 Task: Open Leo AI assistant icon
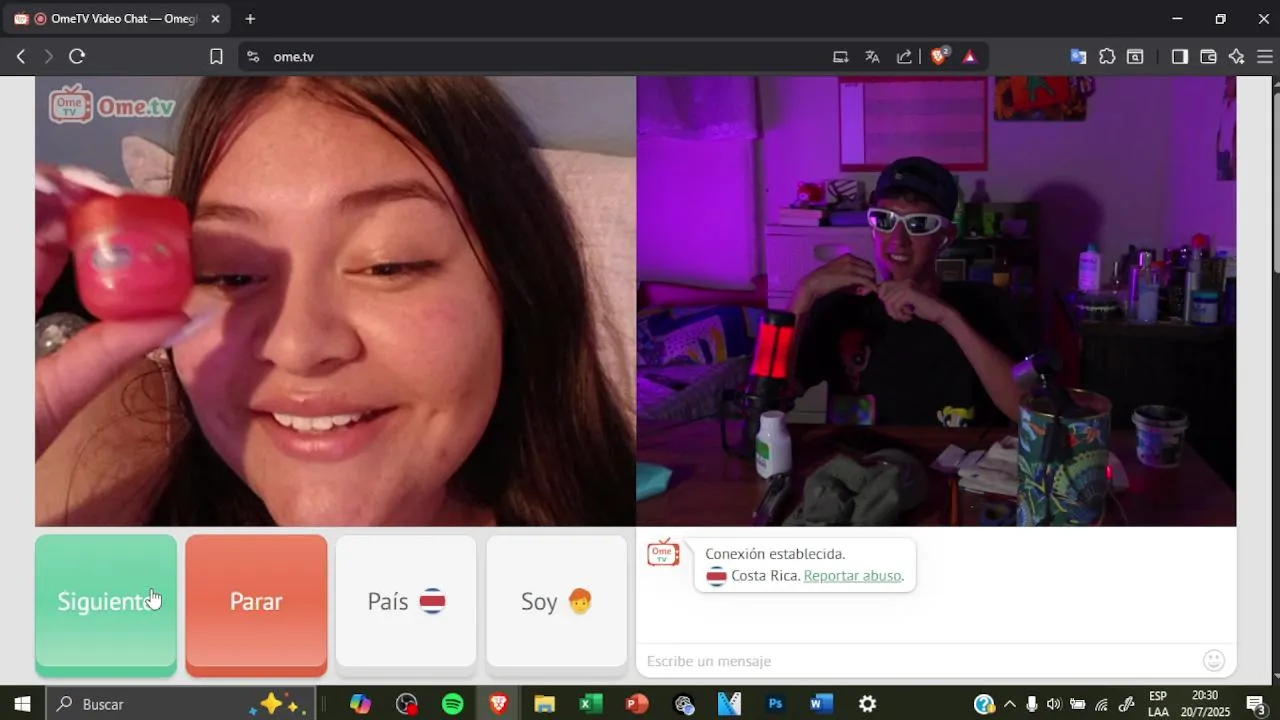(x=1237, y=57)
